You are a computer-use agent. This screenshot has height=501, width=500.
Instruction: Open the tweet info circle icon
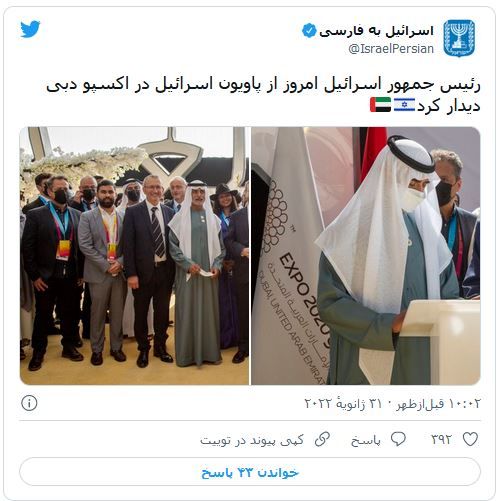click(x=29, y=403)
